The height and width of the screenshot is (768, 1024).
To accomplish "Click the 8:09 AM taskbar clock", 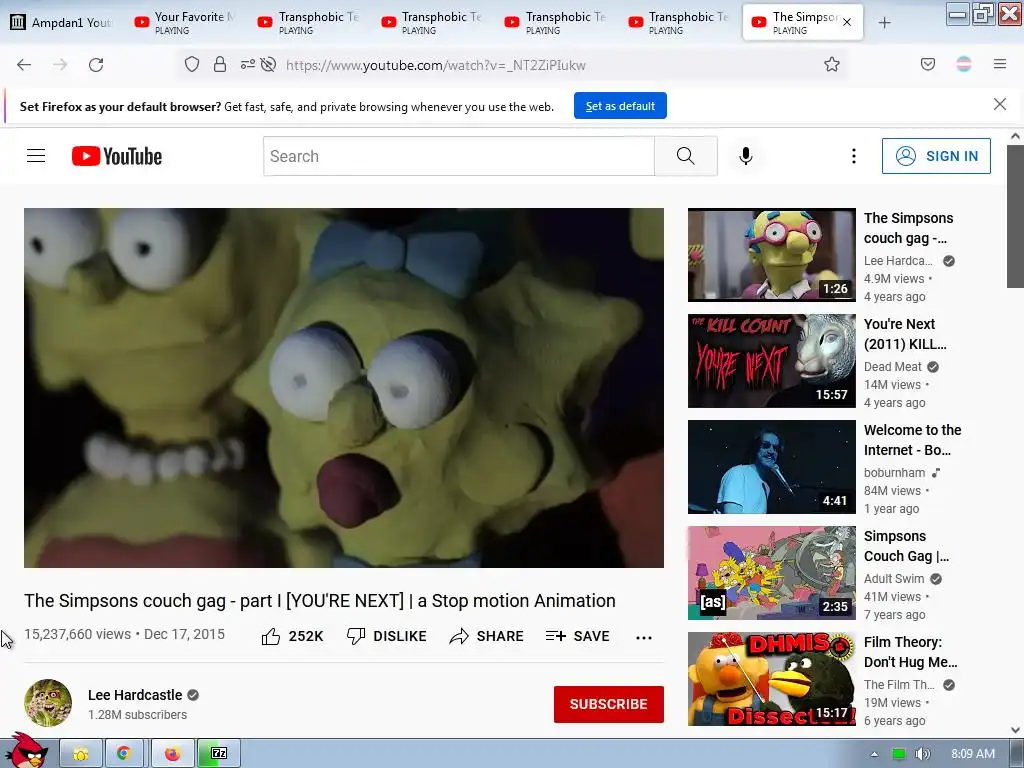I will pyautogui.click(x=973, y=754).
